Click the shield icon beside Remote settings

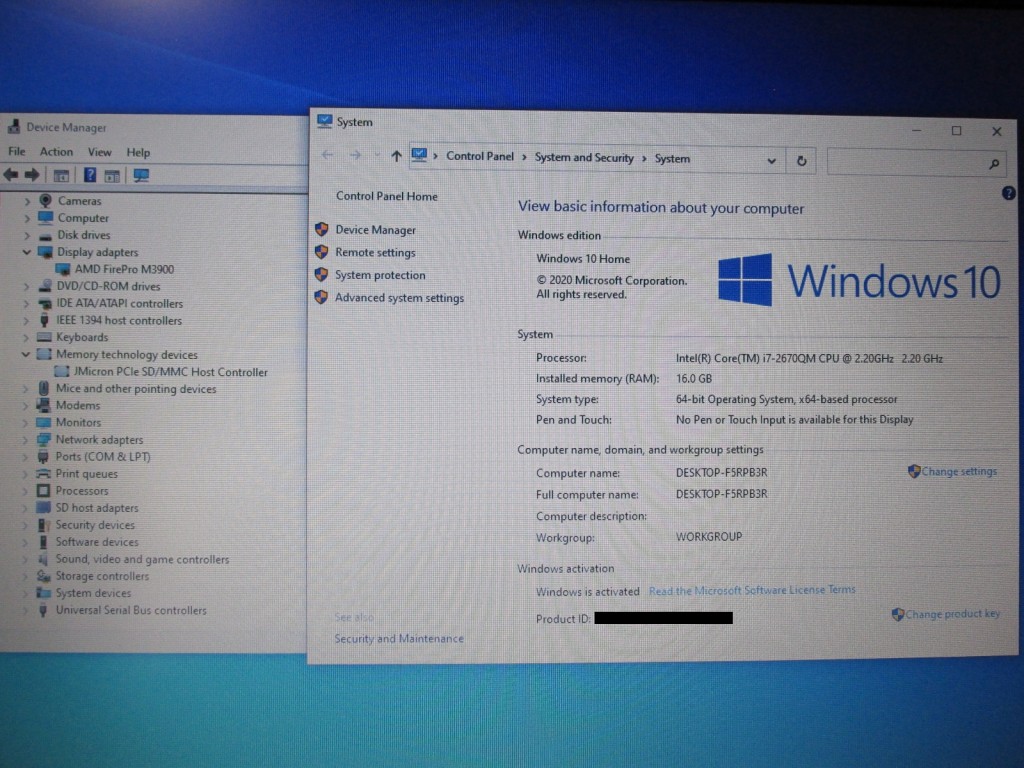321,252
